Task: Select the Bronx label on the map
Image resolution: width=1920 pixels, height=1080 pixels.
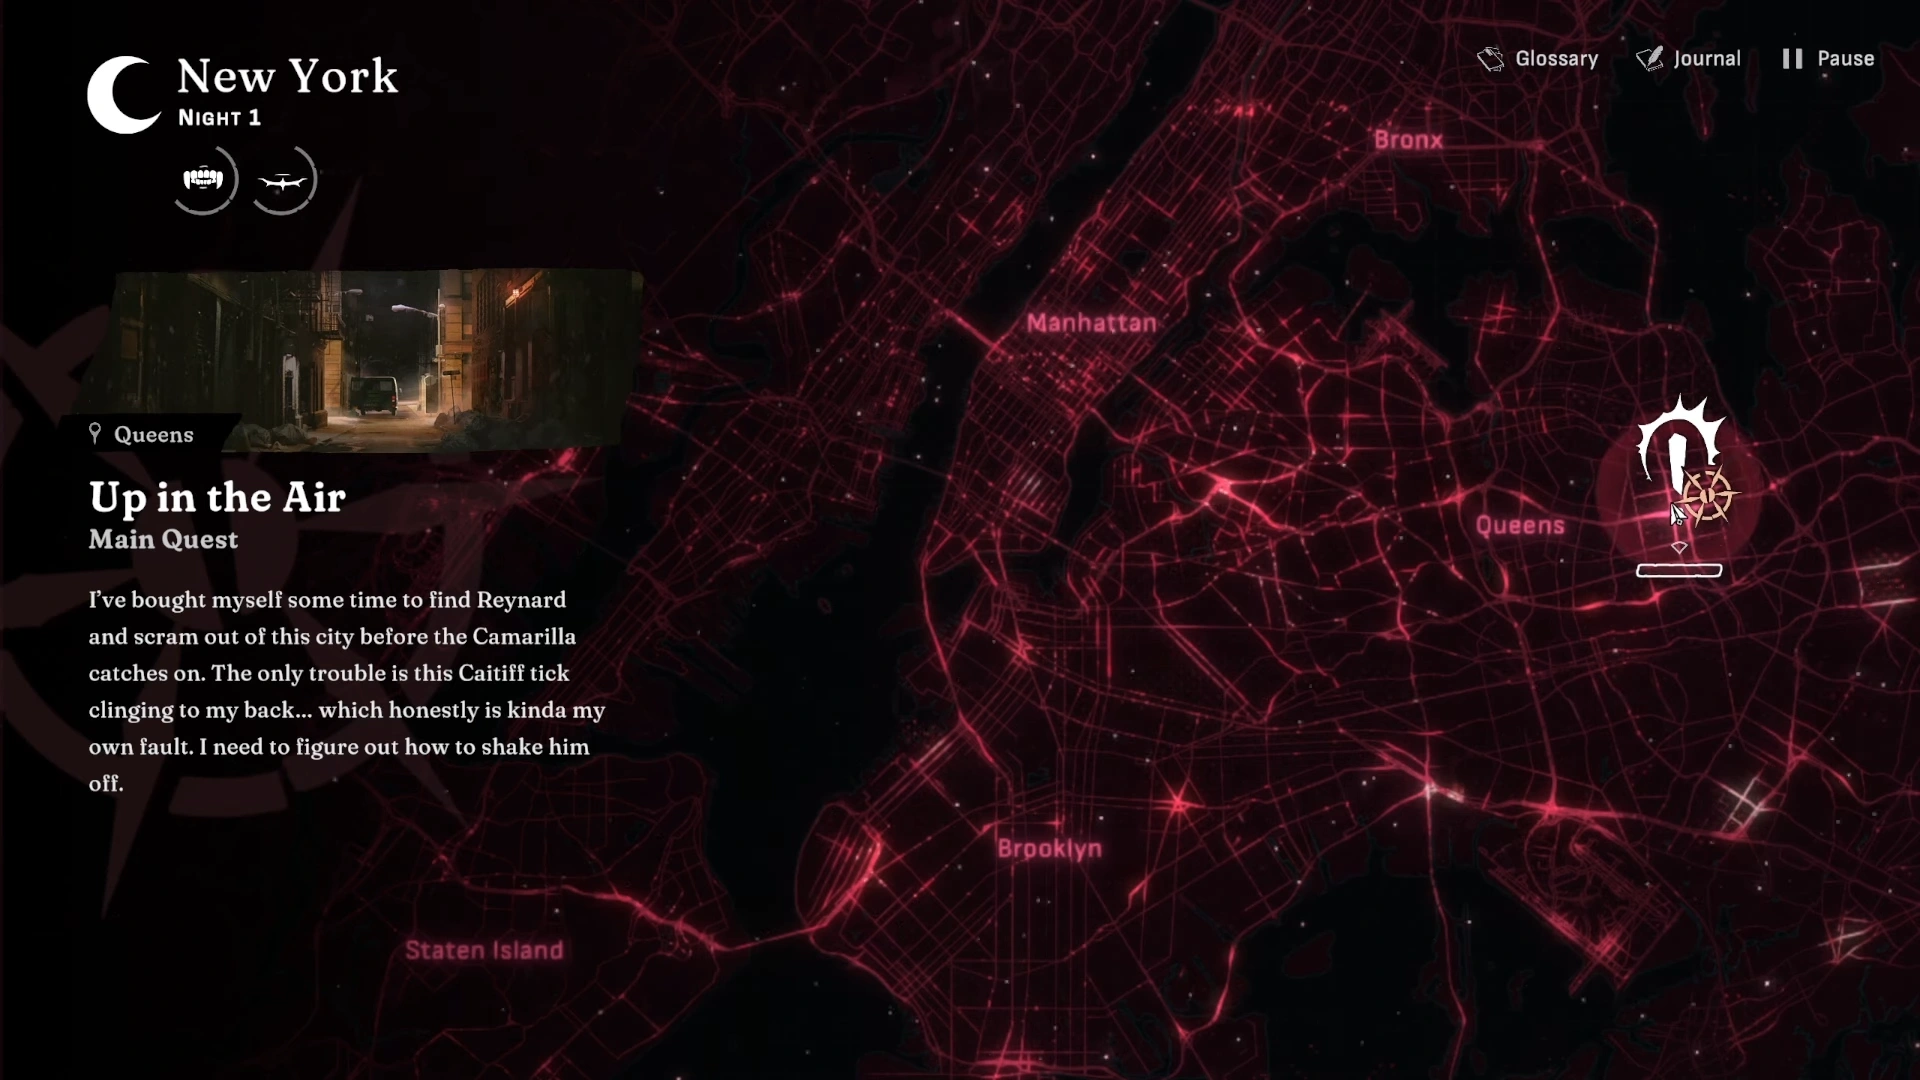Action: (1408, 140)
